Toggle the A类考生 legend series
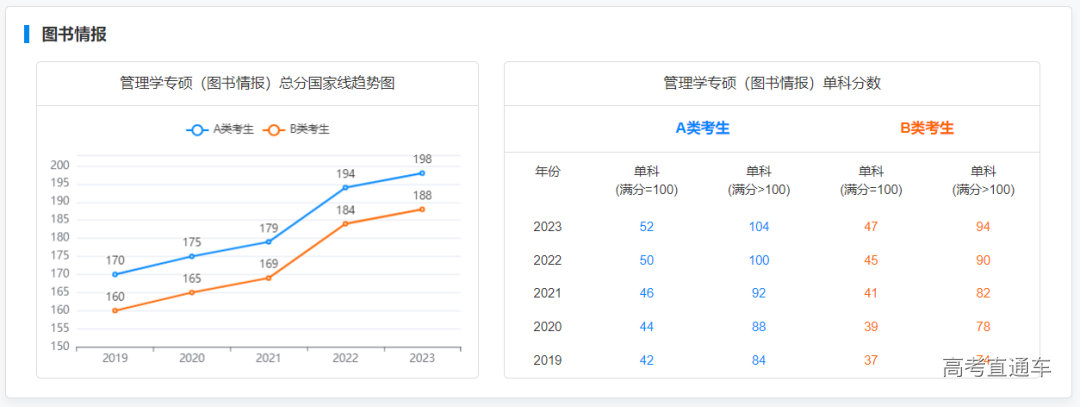 [220, 129]
